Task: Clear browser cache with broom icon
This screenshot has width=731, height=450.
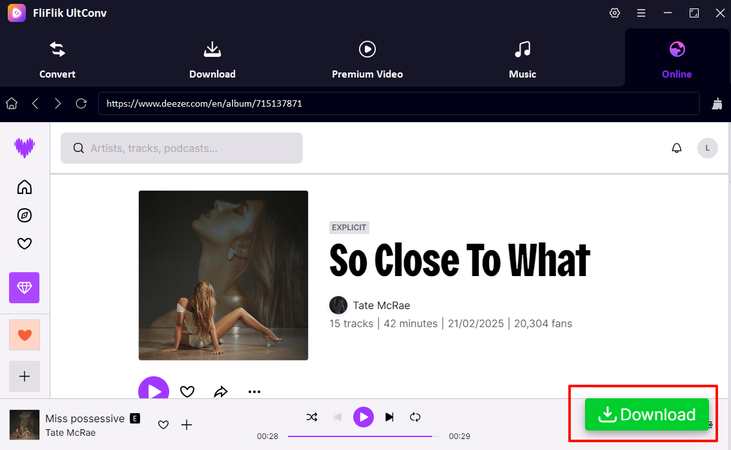Action: pos(717,104)
